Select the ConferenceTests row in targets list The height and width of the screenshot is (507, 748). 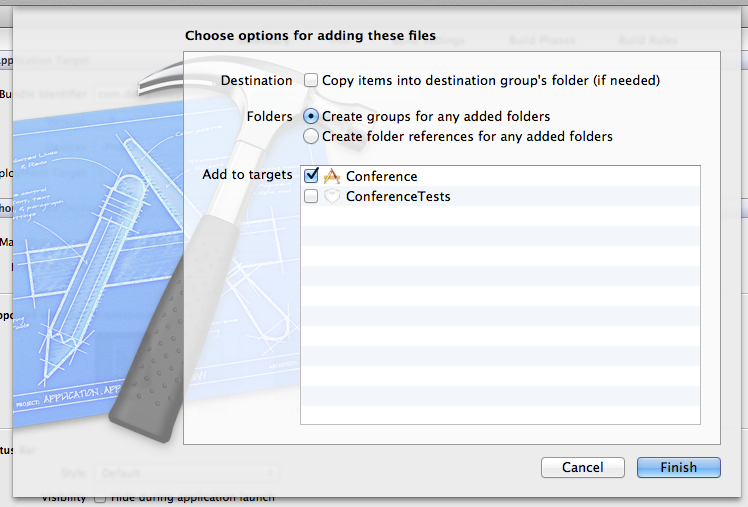(x=500, y=196)
